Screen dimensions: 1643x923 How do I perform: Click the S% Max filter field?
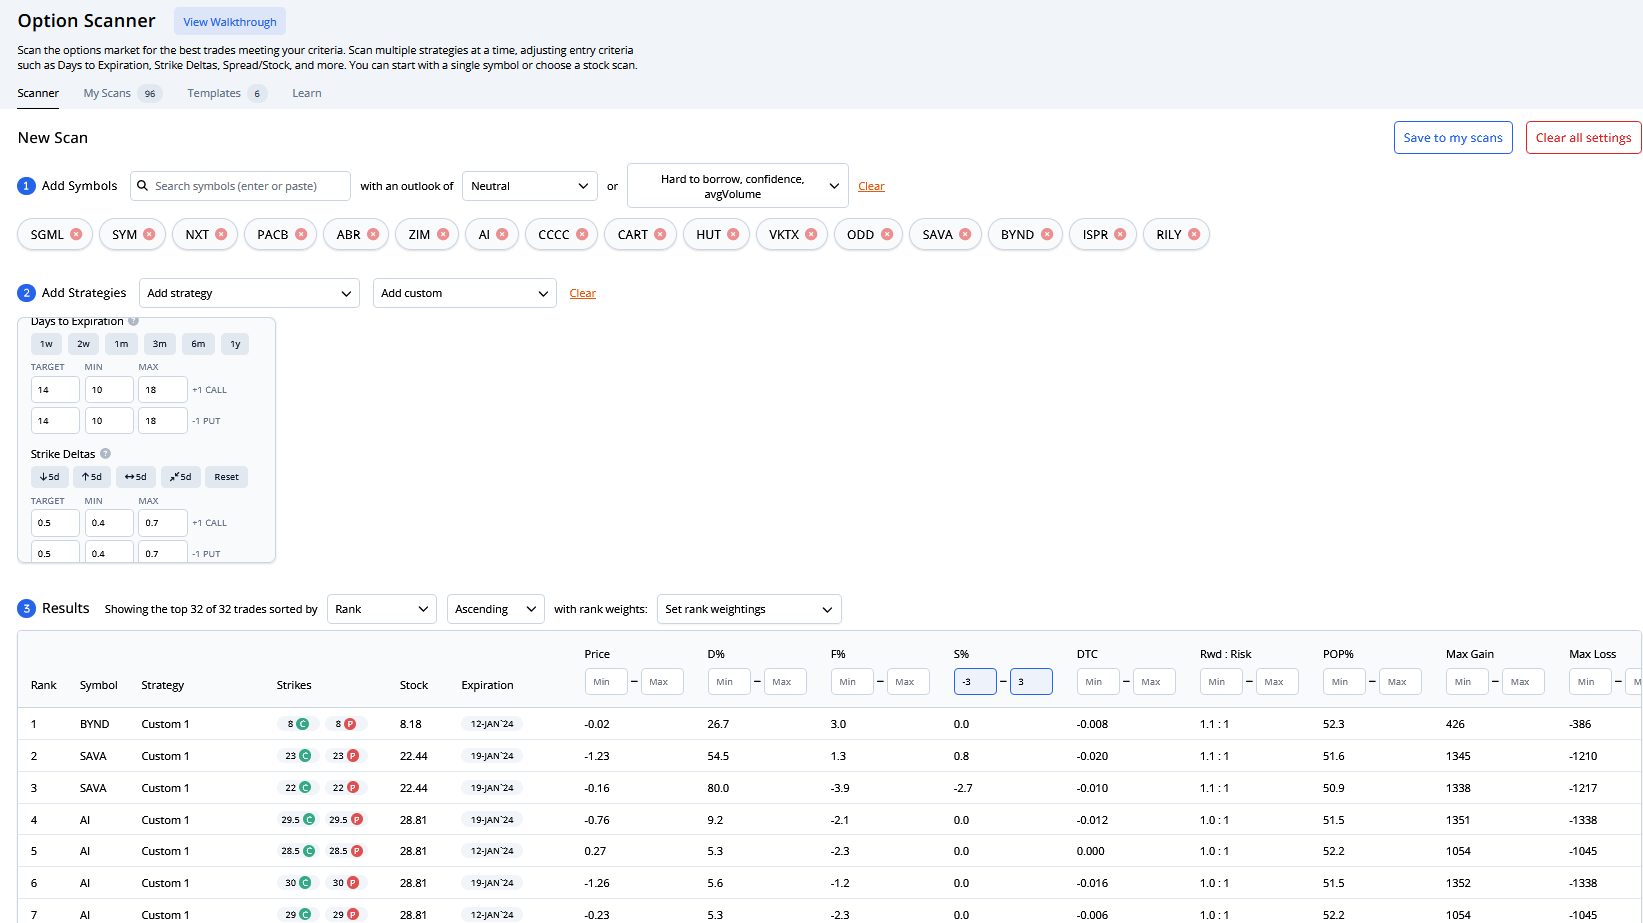tap(1031, 682)
